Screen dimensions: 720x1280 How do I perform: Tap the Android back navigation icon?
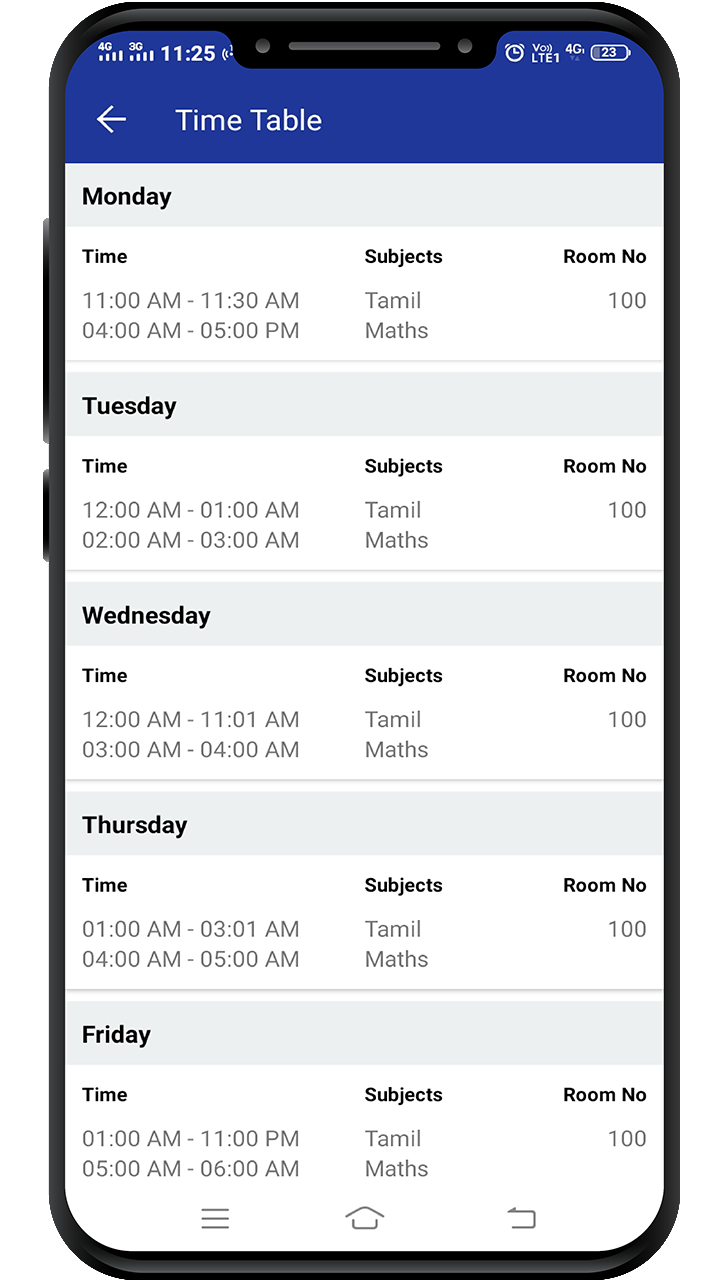(521, 1217)
